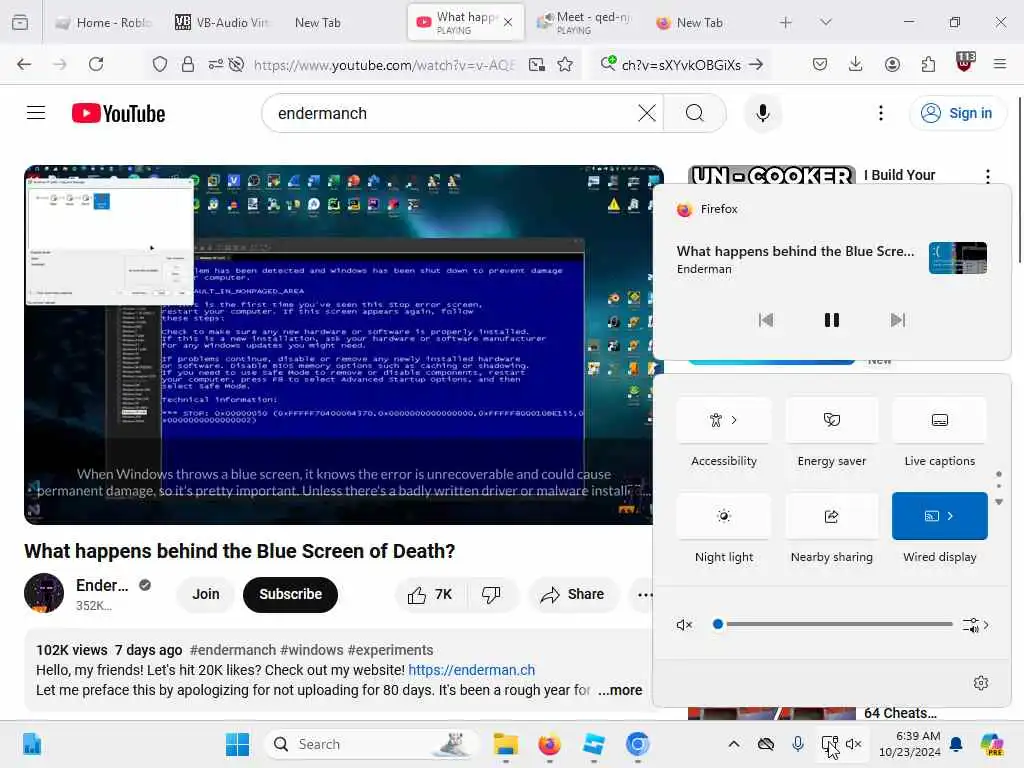Skip to next track in media panel

[898, 320]
